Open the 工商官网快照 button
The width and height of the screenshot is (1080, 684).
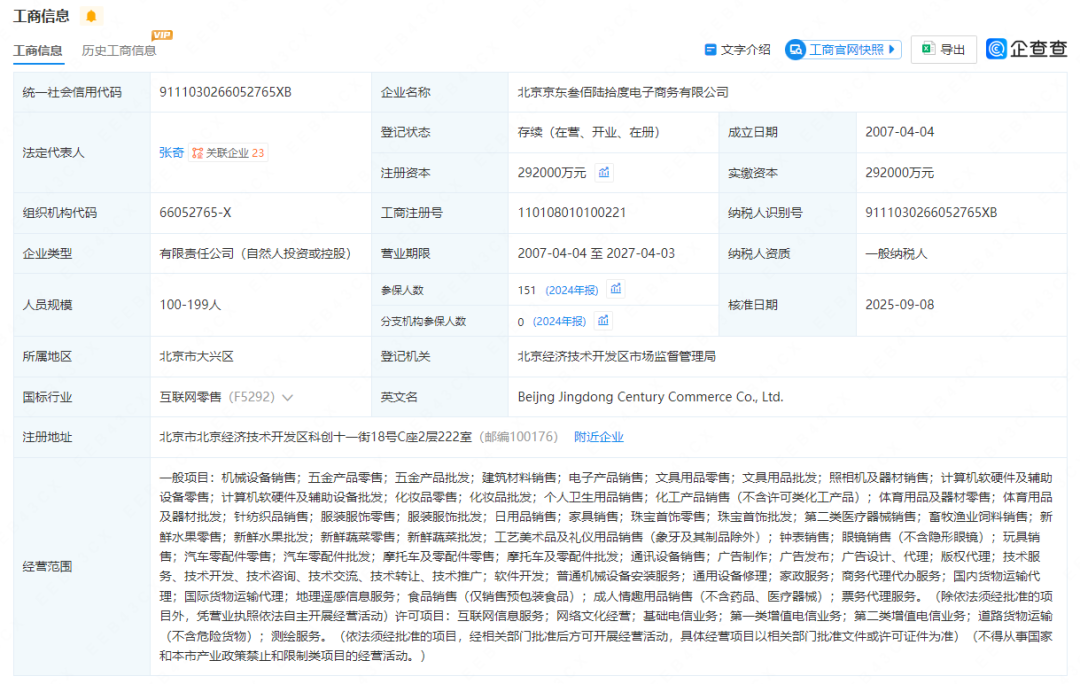(x=844, y=50)
